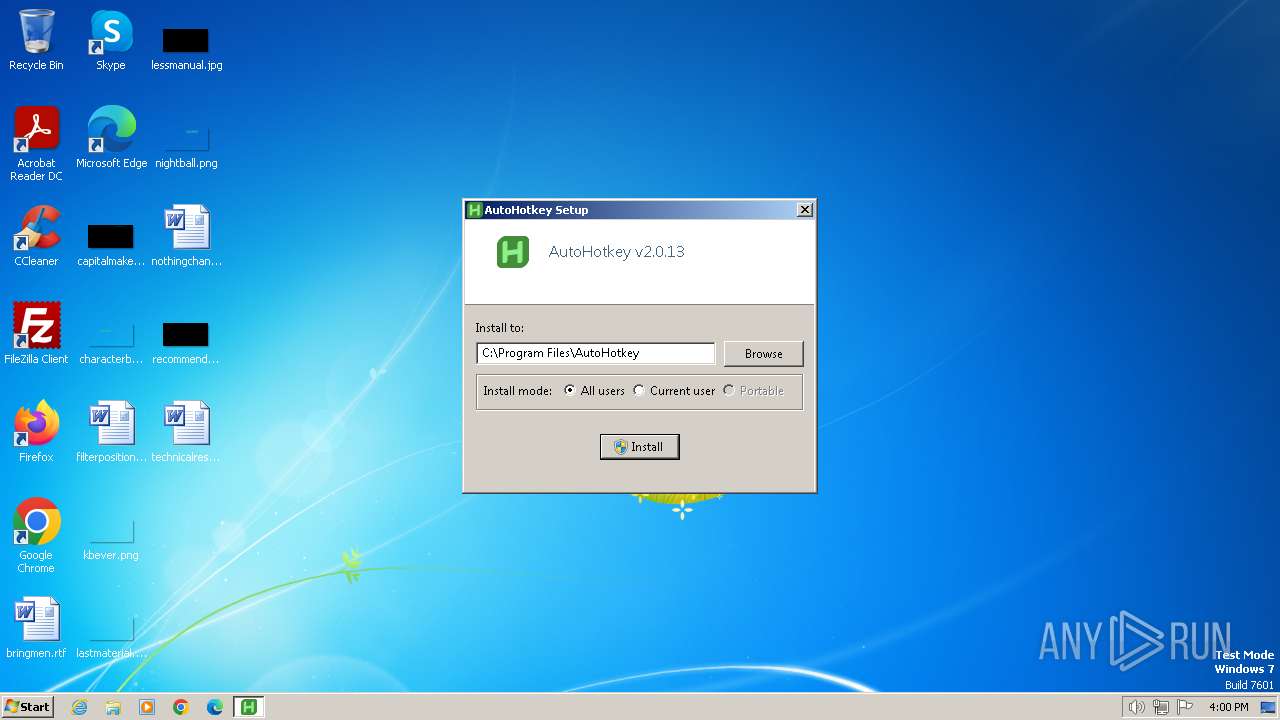Open Windows Explorer from the taskbar
This screenshot has width=1280, height=720.
point(113,707)
